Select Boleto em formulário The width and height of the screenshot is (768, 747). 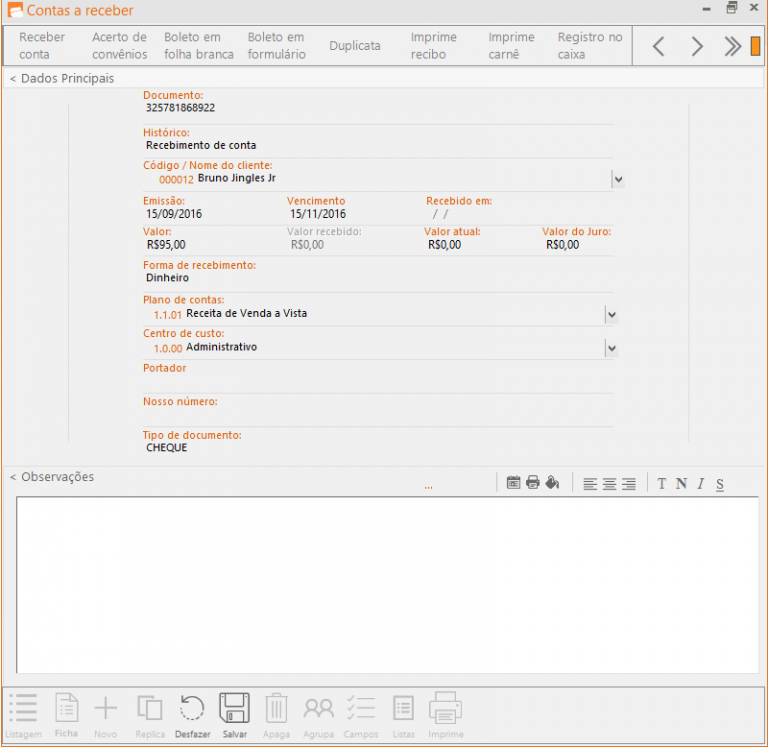click(x=276, y=46)
